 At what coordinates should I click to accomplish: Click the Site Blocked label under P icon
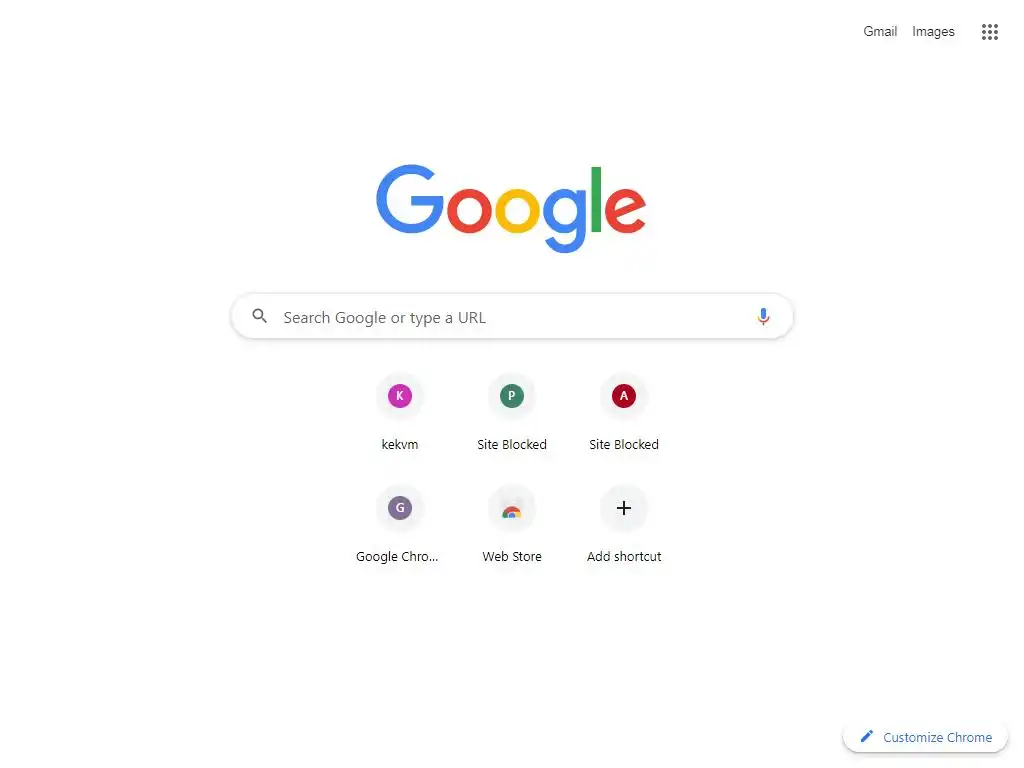[512, 445]
